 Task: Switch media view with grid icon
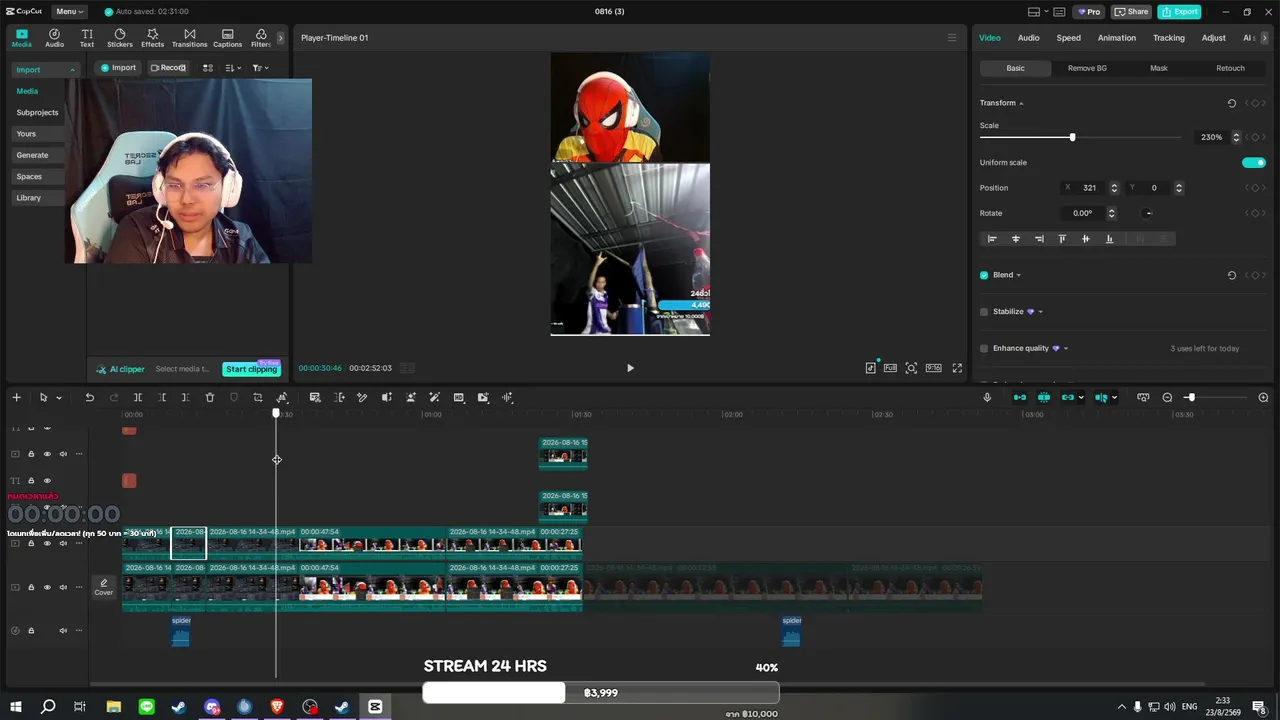208,68
